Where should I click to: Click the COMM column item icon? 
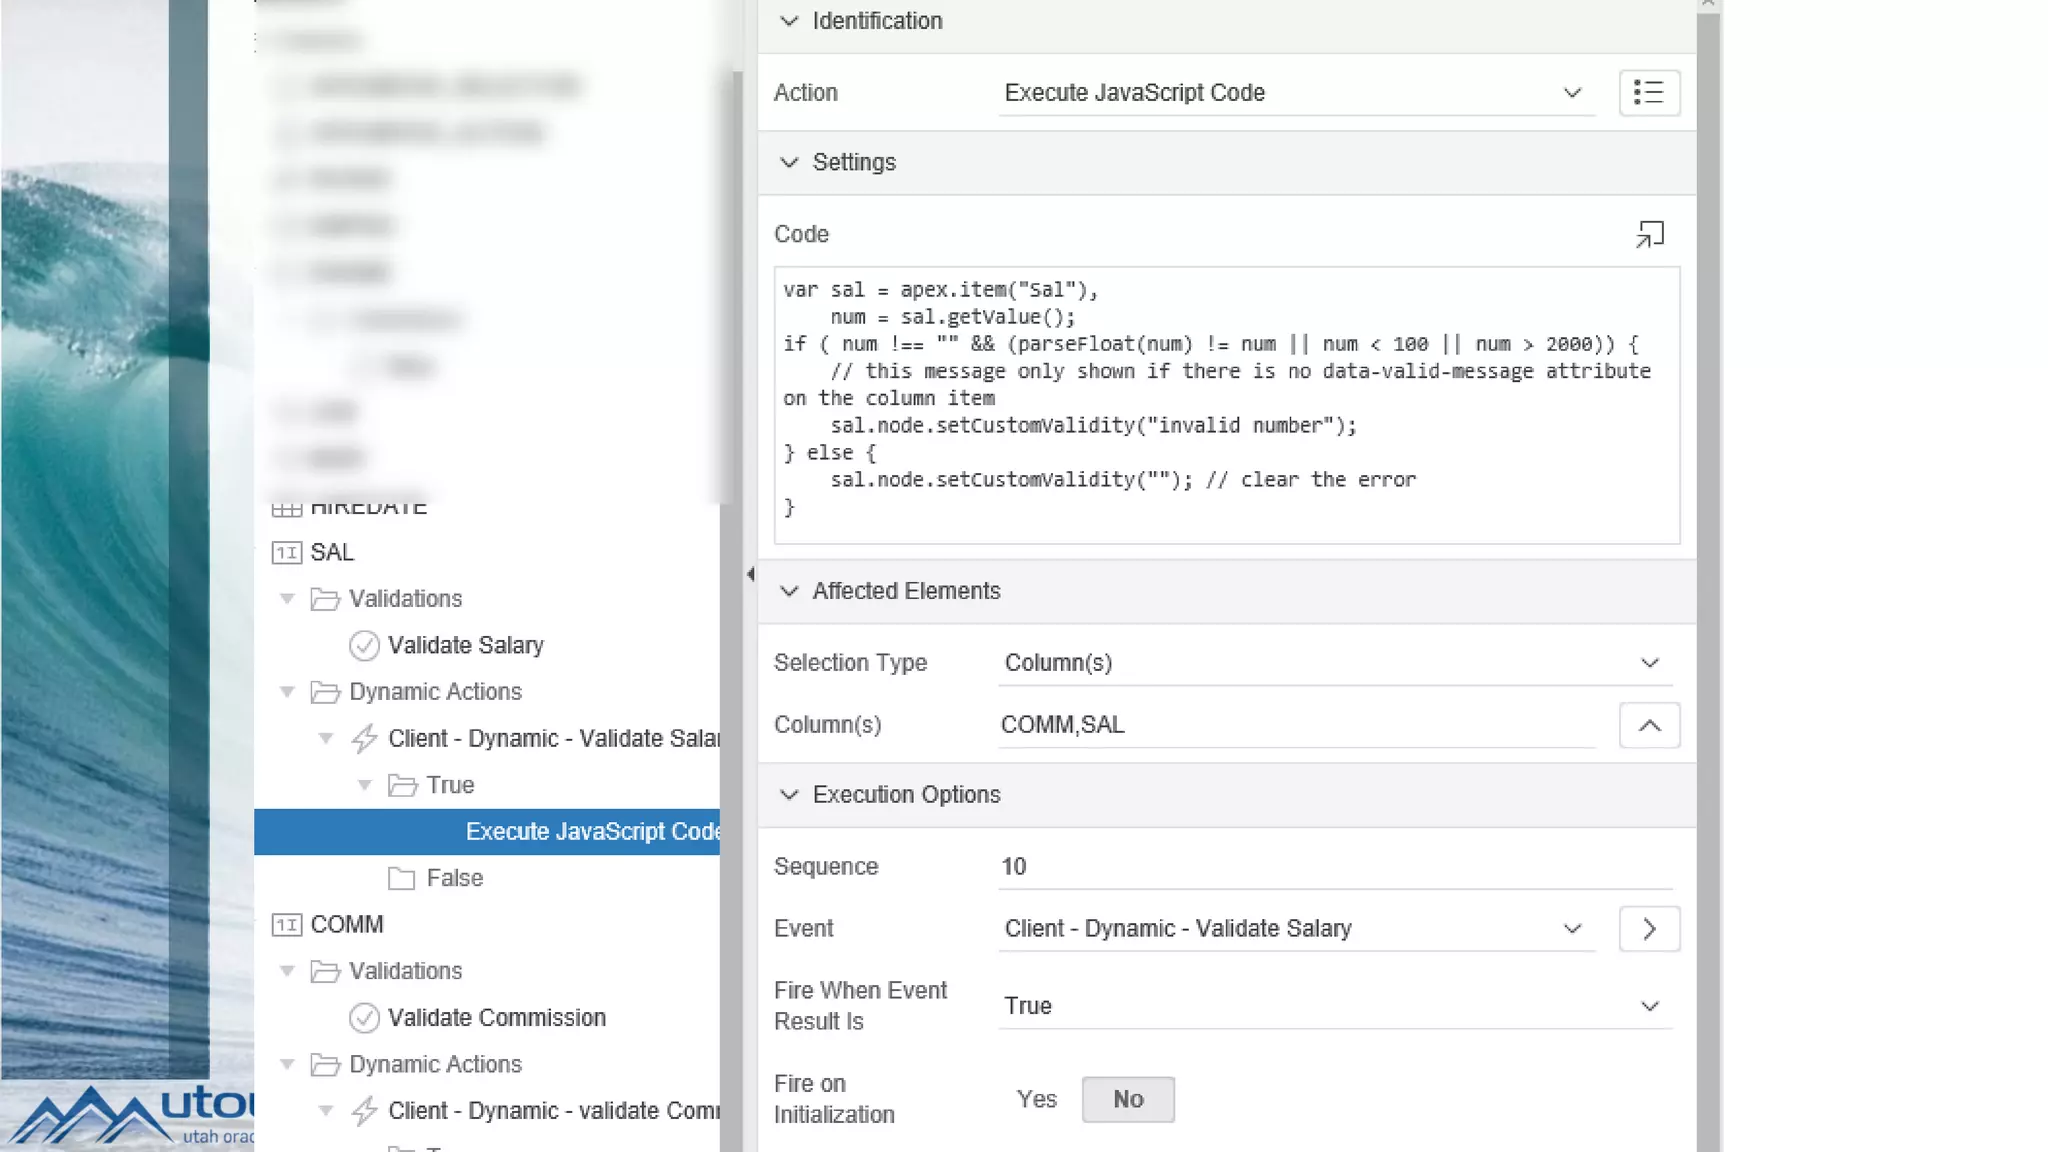tap(287, 925)
